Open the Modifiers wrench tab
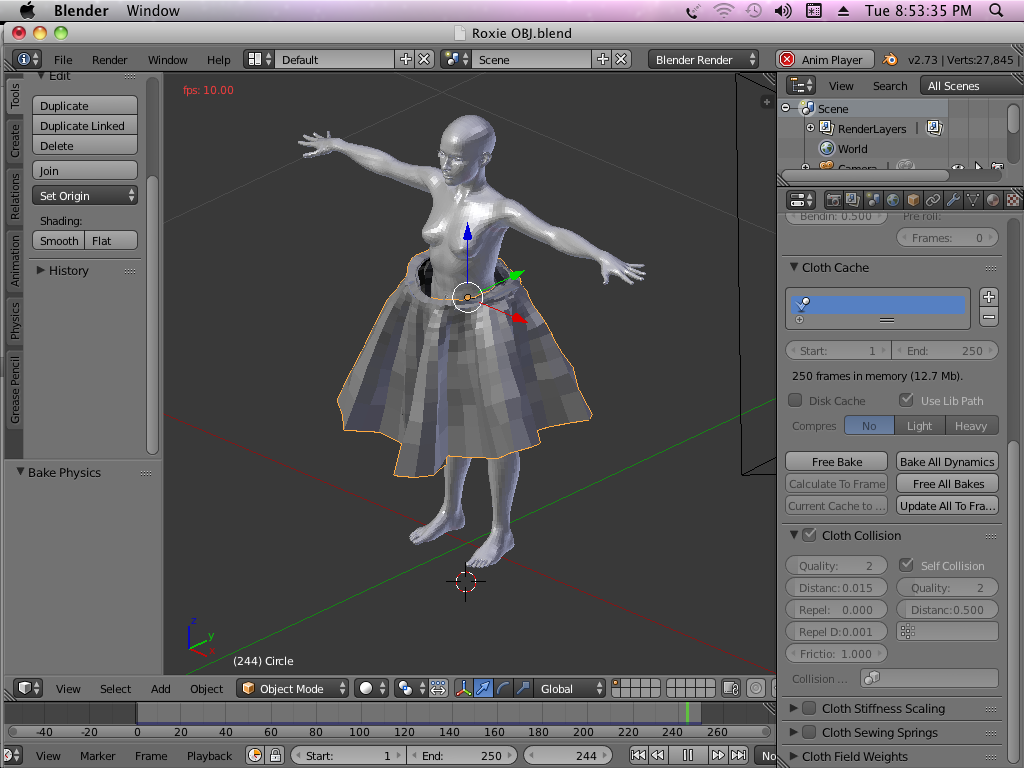 click(953, 200)
